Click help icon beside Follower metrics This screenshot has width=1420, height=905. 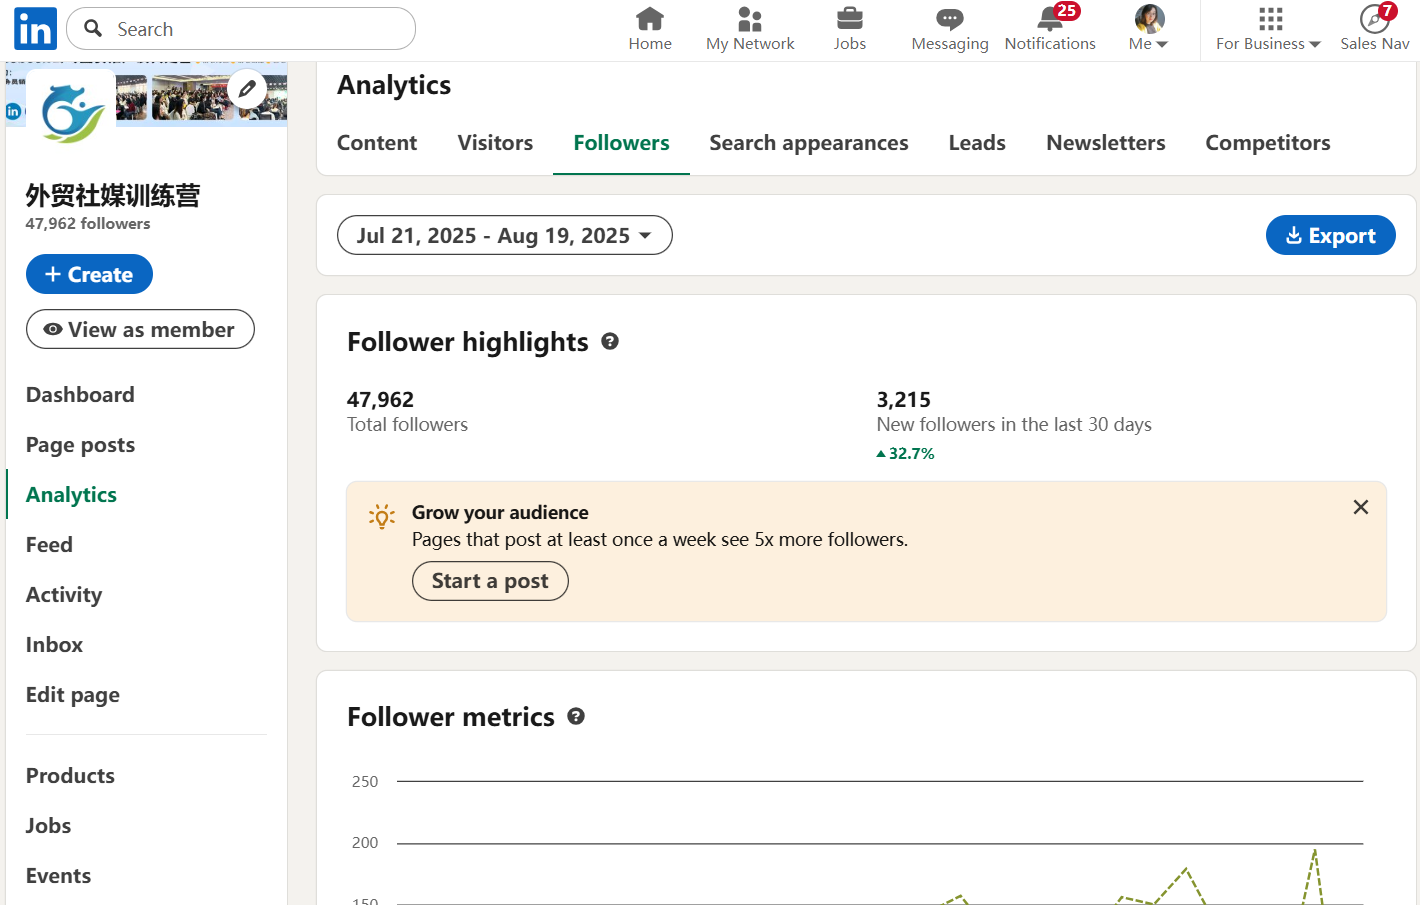coord(576,717)
